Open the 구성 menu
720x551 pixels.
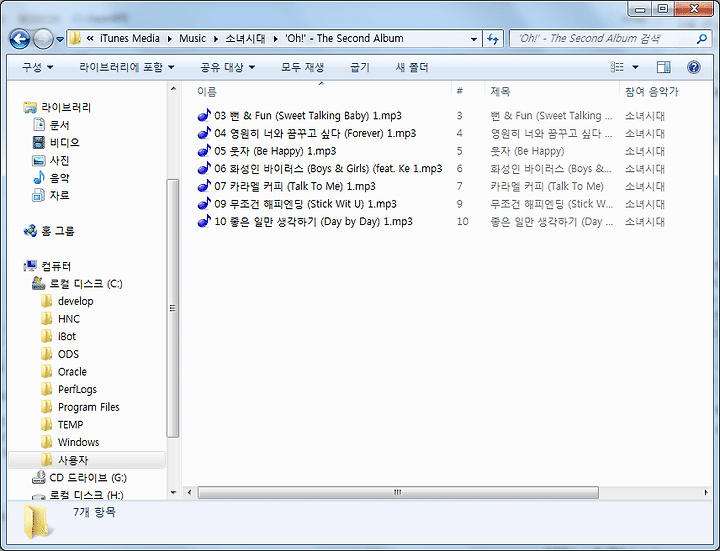click(38, 67)
